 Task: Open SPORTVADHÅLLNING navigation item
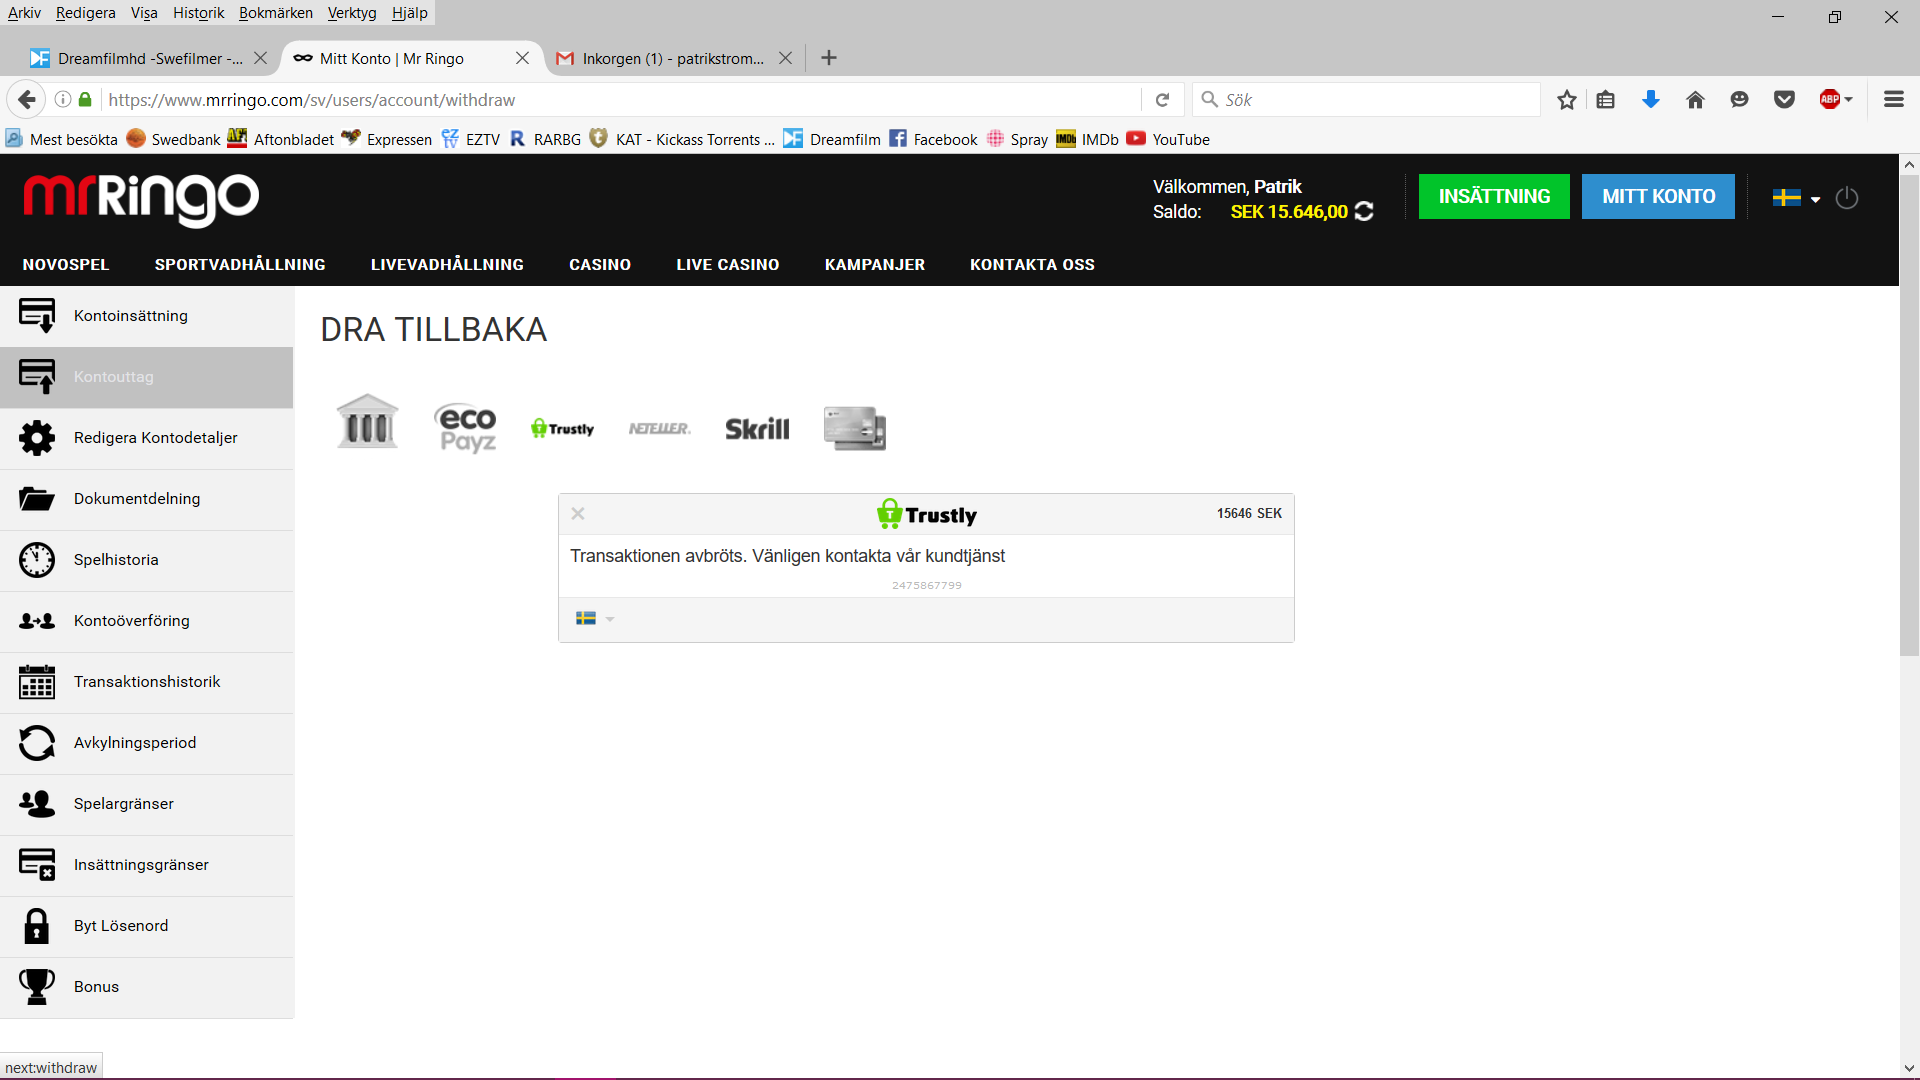point(240,265)
